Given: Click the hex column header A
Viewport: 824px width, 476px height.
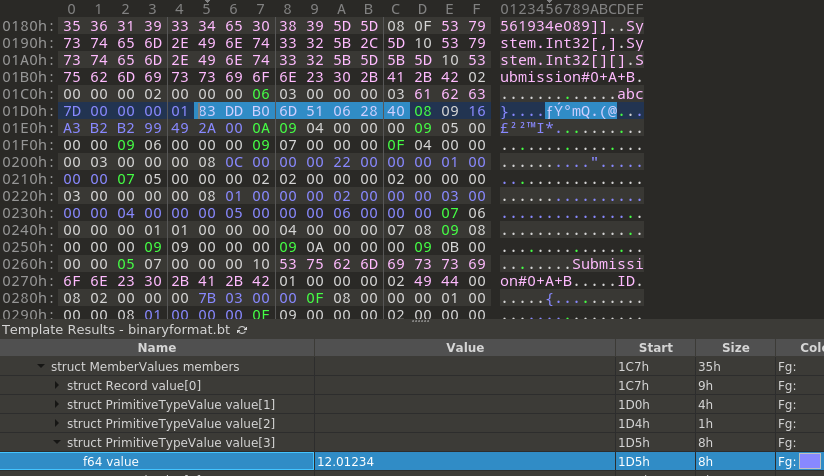Looking at the screenshot, I should (342, 9).
